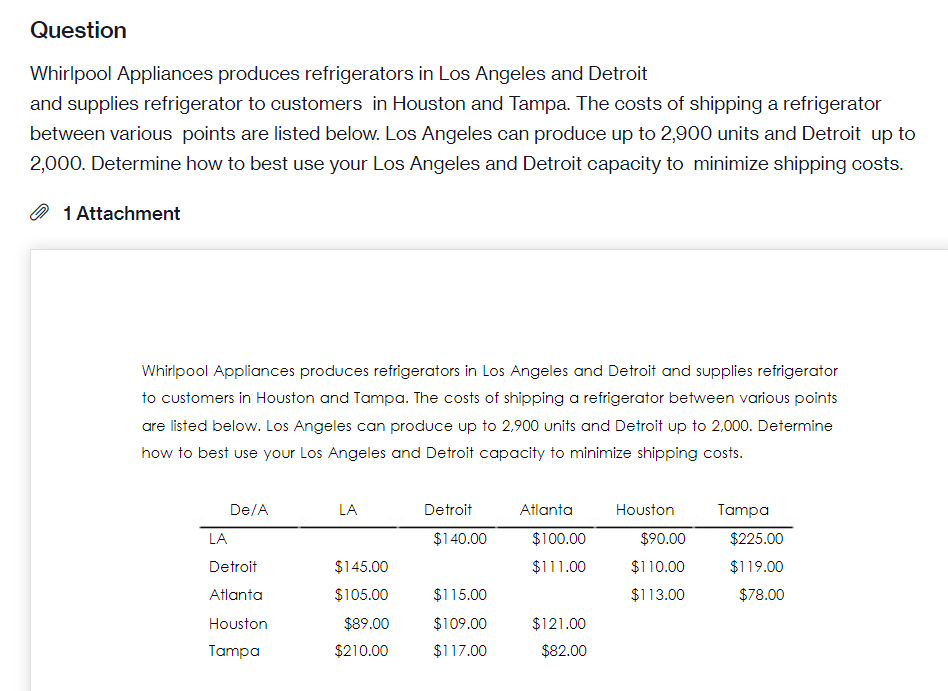The image size is (948, 691).
Task: Click the $210.00 cost value
Action: coord(362,651)
